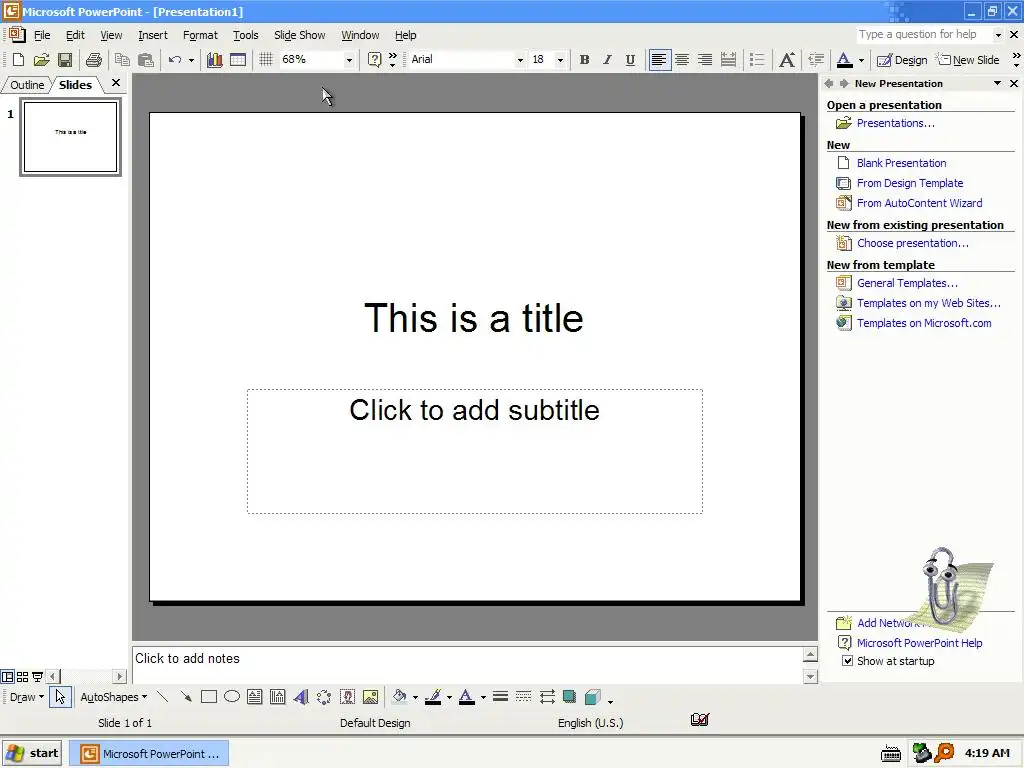
Task: Toggle Align Right text alignment
Action: pos(705,59)
